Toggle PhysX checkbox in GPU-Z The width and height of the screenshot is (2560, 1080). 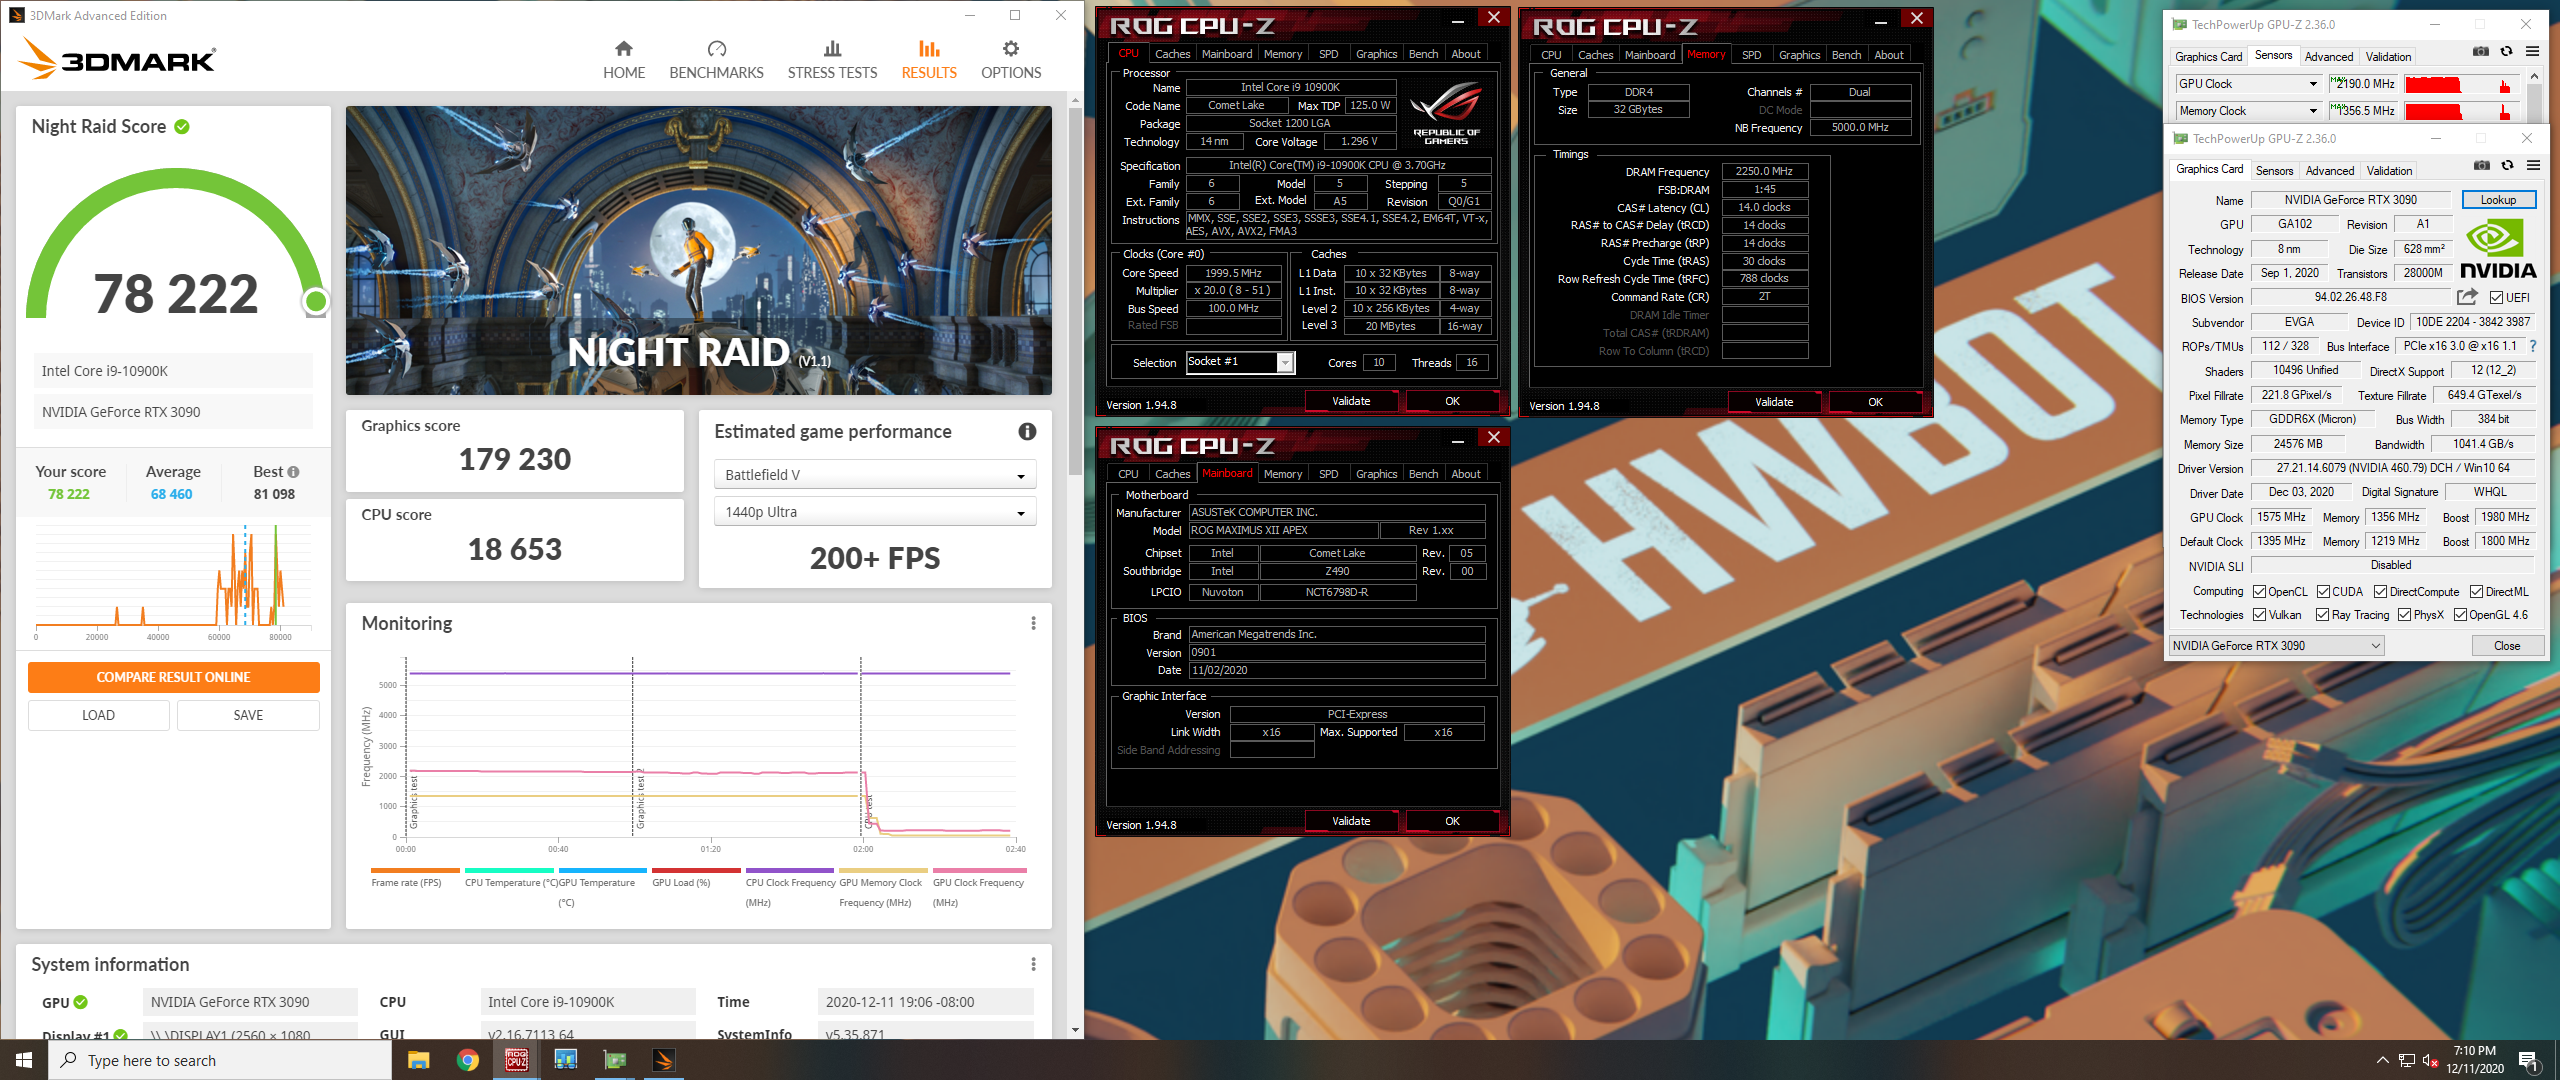2405,615
